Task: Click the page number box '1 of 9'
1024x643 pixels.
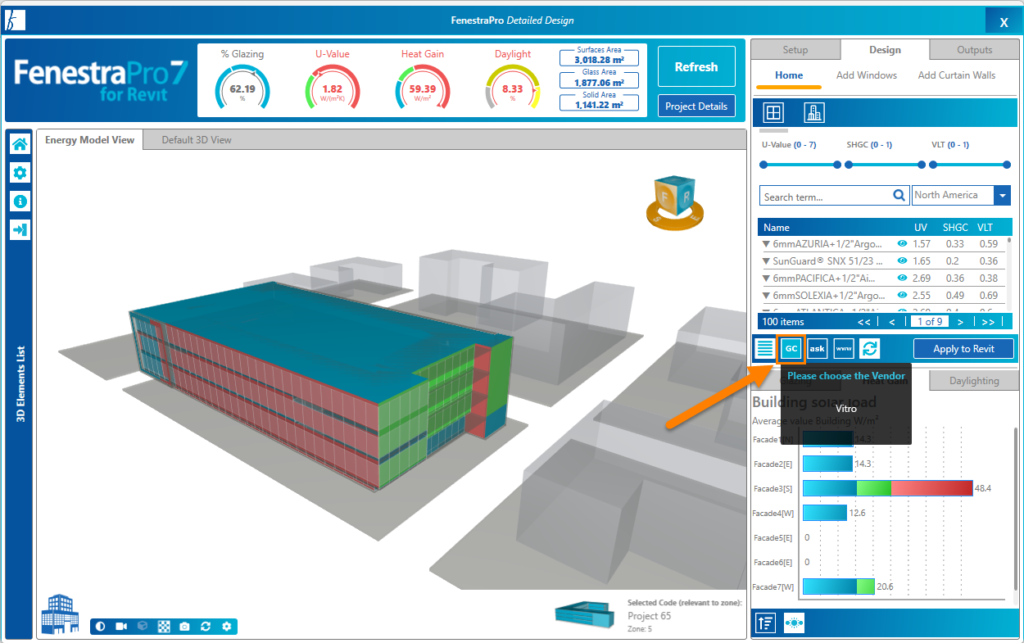Action: coord(929,322)
